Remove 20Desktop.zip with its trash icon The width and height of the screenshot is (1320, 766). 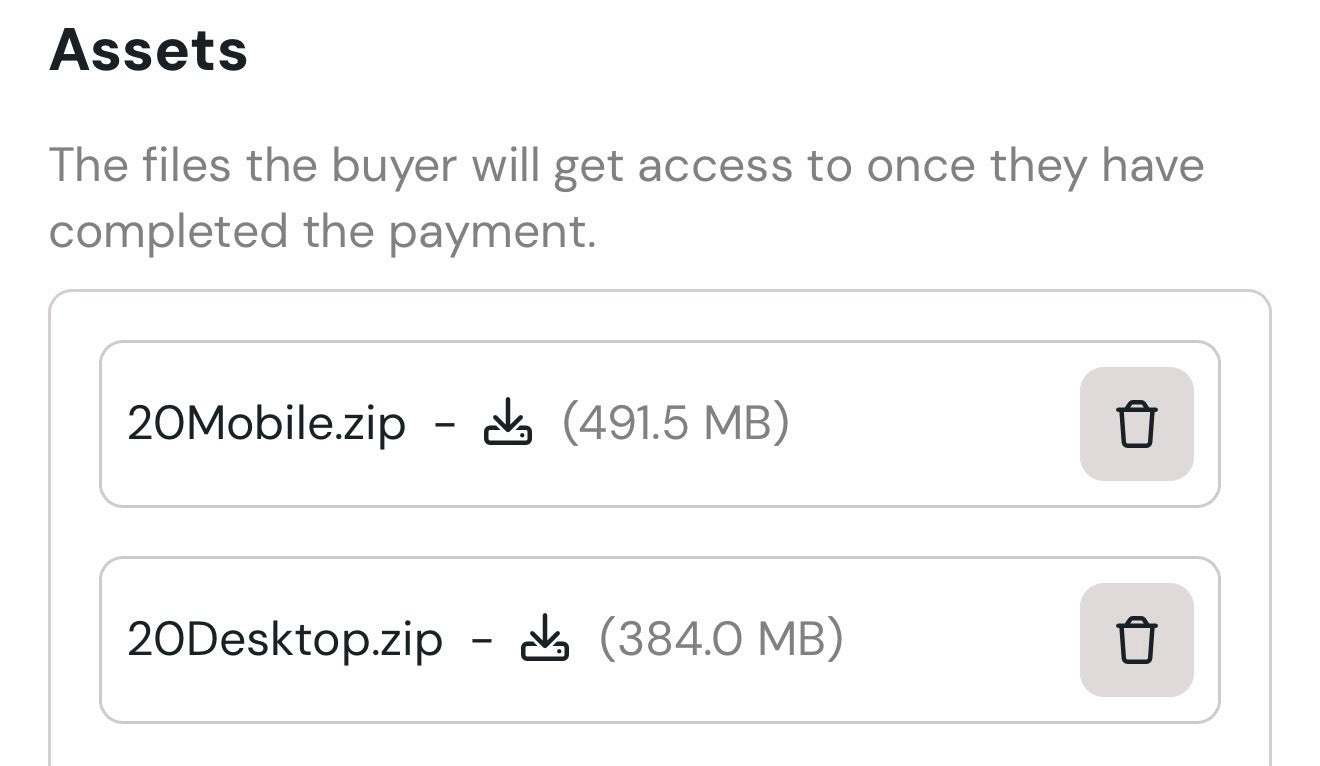tap(1136, 640)
